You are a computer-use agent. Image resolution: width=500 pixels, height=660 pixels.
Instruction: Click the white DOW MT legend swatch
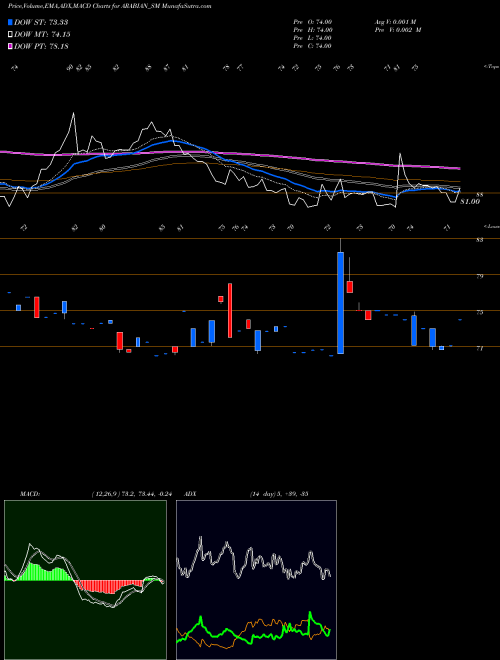point(10,35)
